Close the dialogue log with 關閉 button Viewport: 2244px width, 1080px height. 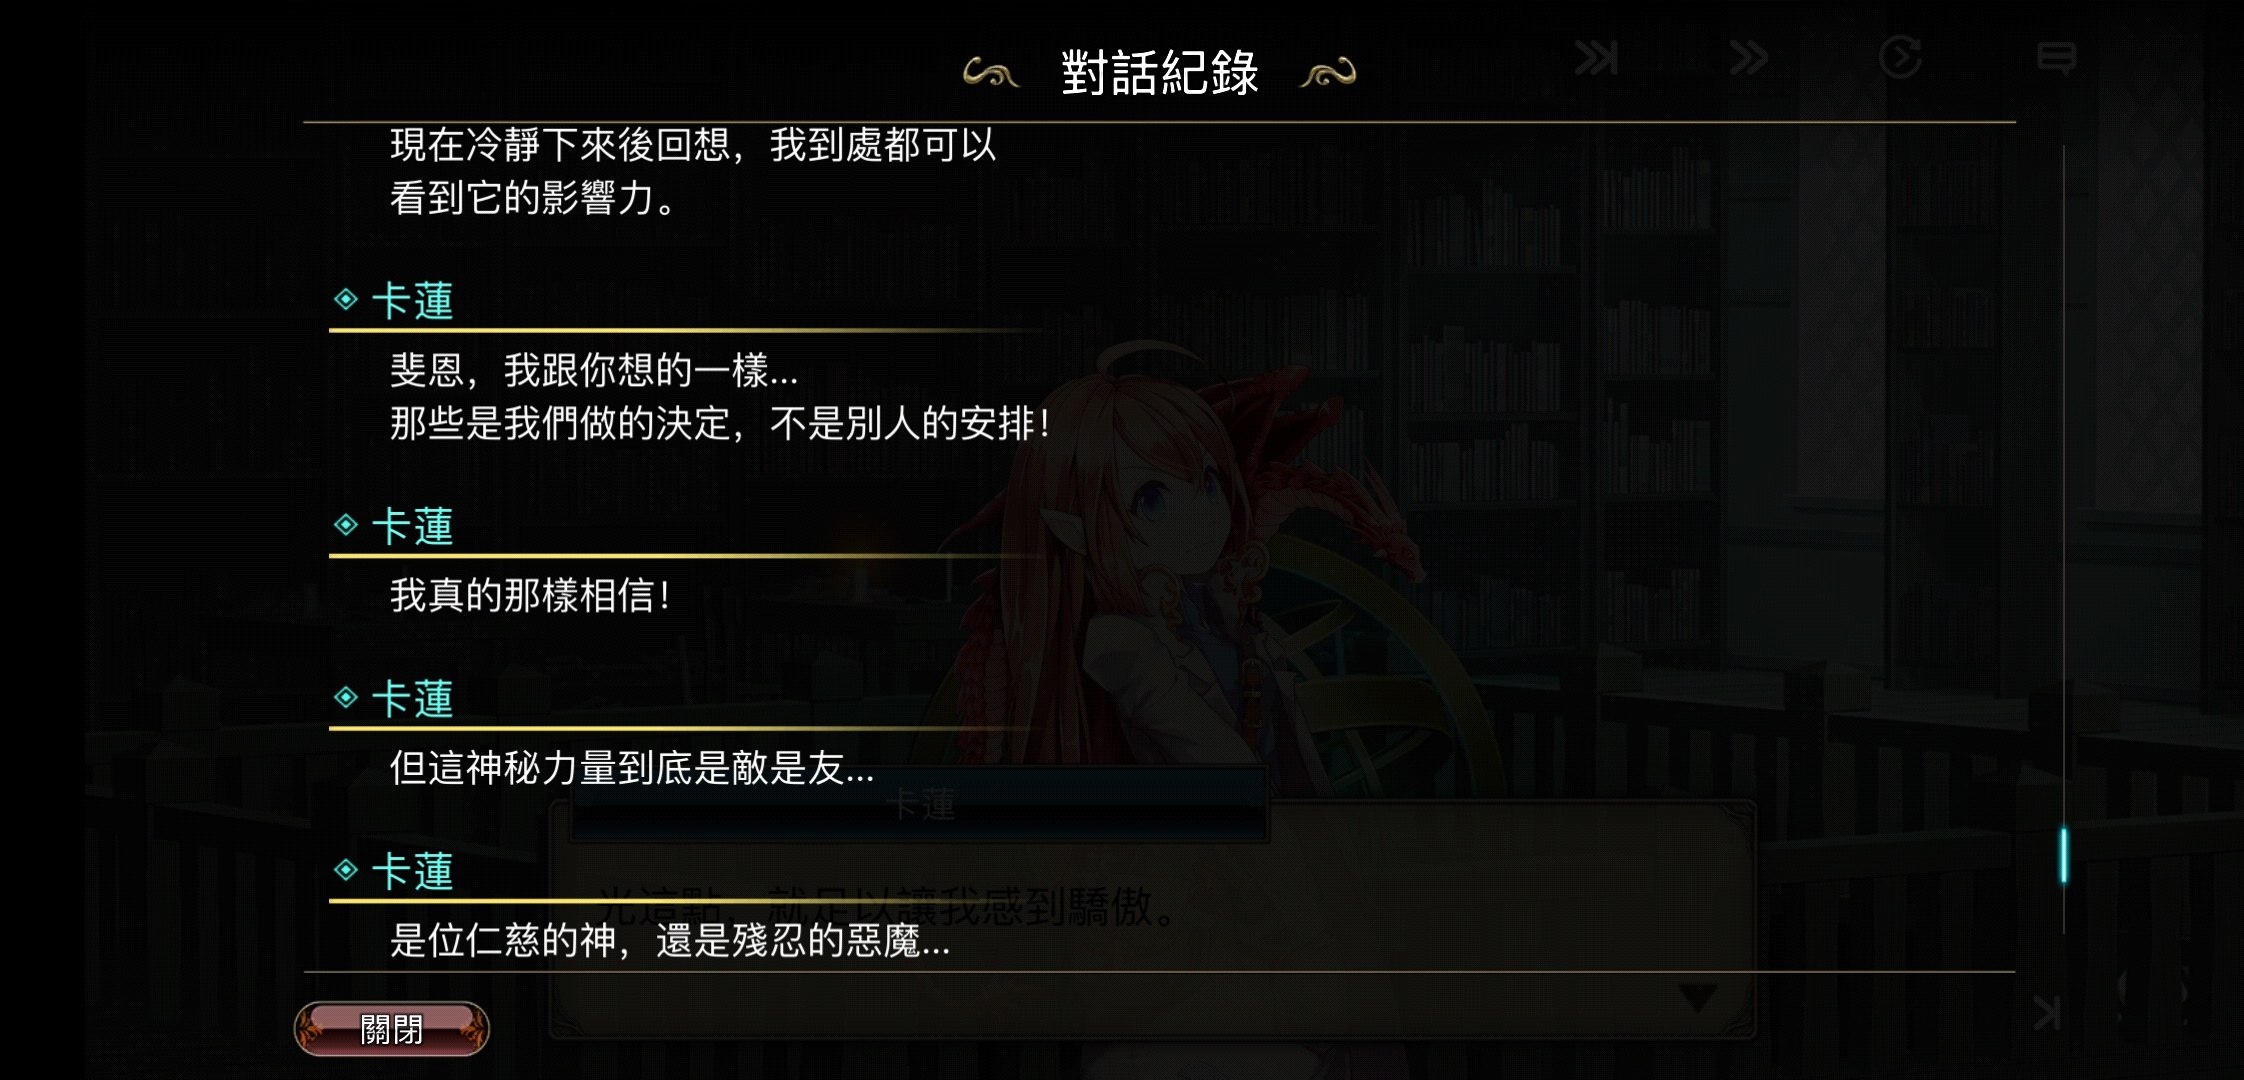391,1028
